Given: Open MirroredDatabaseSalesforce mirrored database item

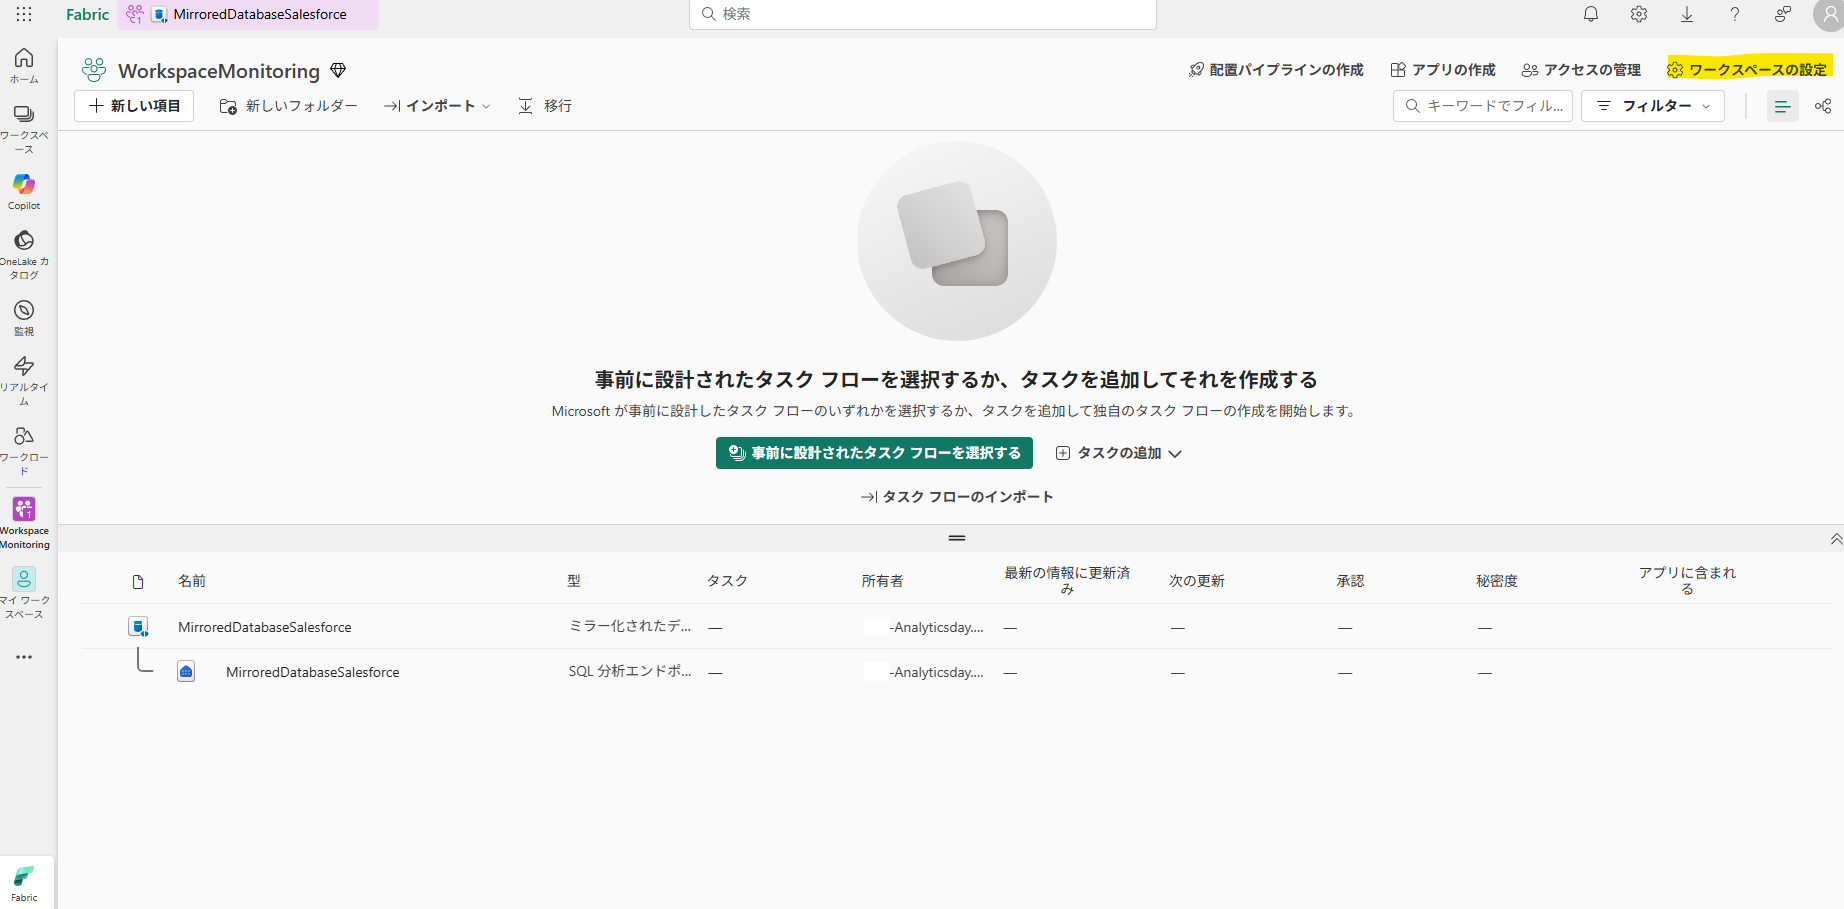Looking at the screenshot, I should [265, 627].
